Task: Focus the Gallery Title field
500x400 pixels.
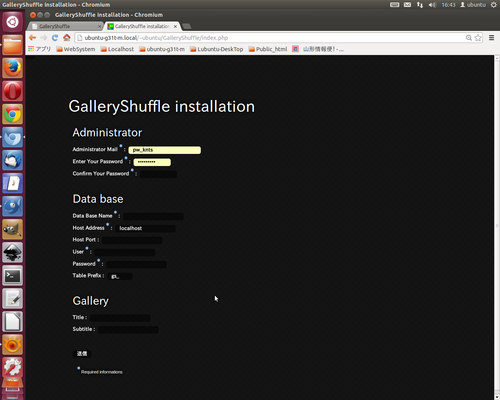Action: [120, 318]
